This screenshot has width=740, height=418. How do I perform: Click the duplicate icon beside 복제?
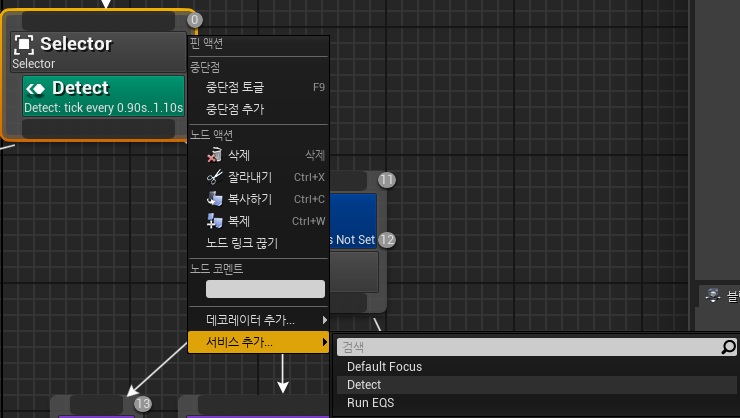click(215, 221)
